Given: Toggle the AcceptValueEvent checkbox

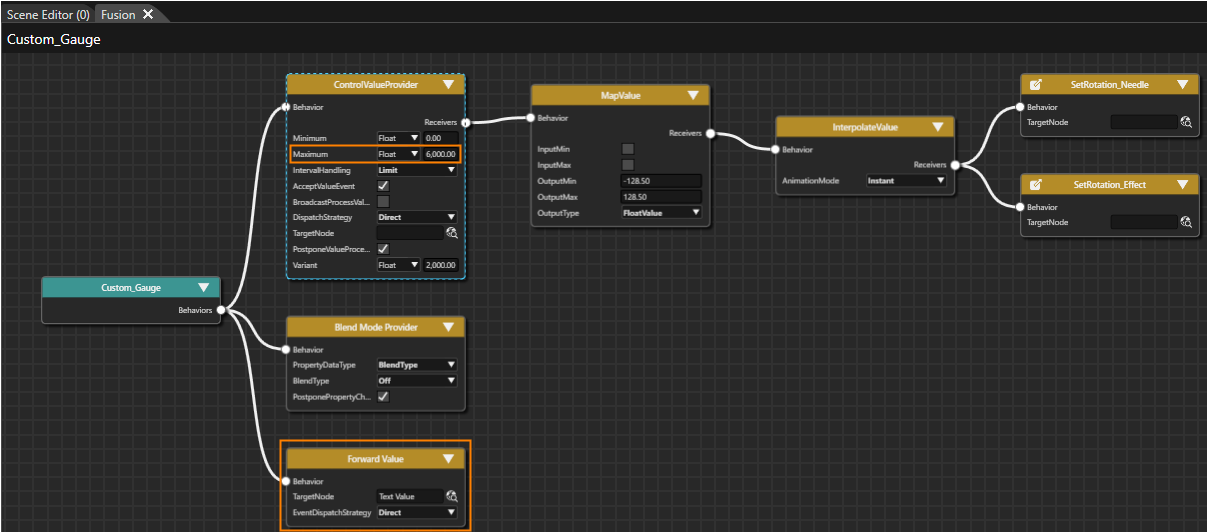Looking at the screenshot, I should tap(383, 186).
